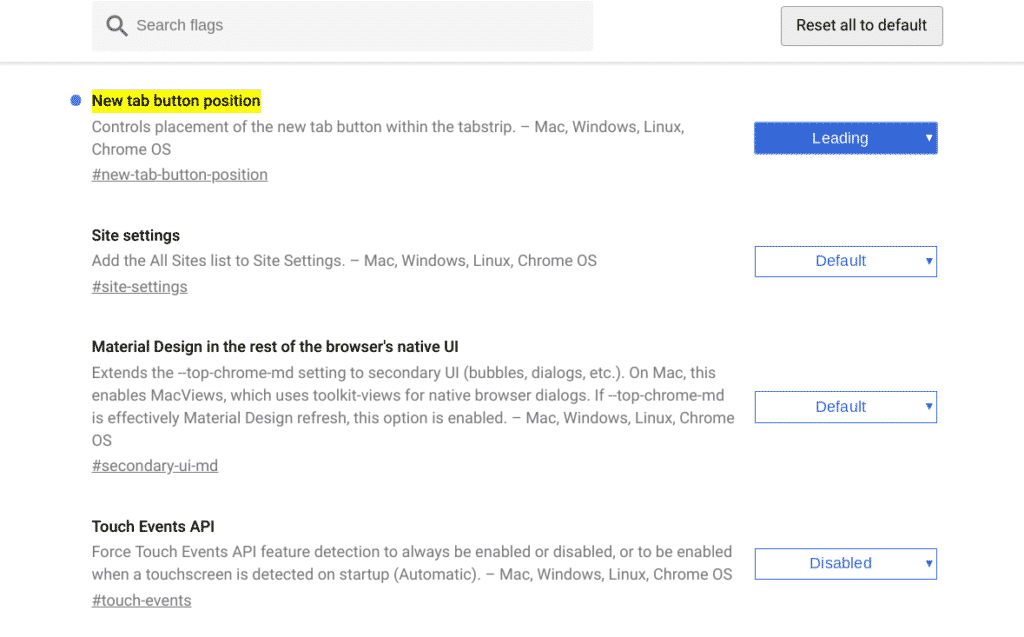Image resolution: width=1024 pixels, height=637 pixels.
Task: Click the search magnifier icon
Action: coord(117,25)
